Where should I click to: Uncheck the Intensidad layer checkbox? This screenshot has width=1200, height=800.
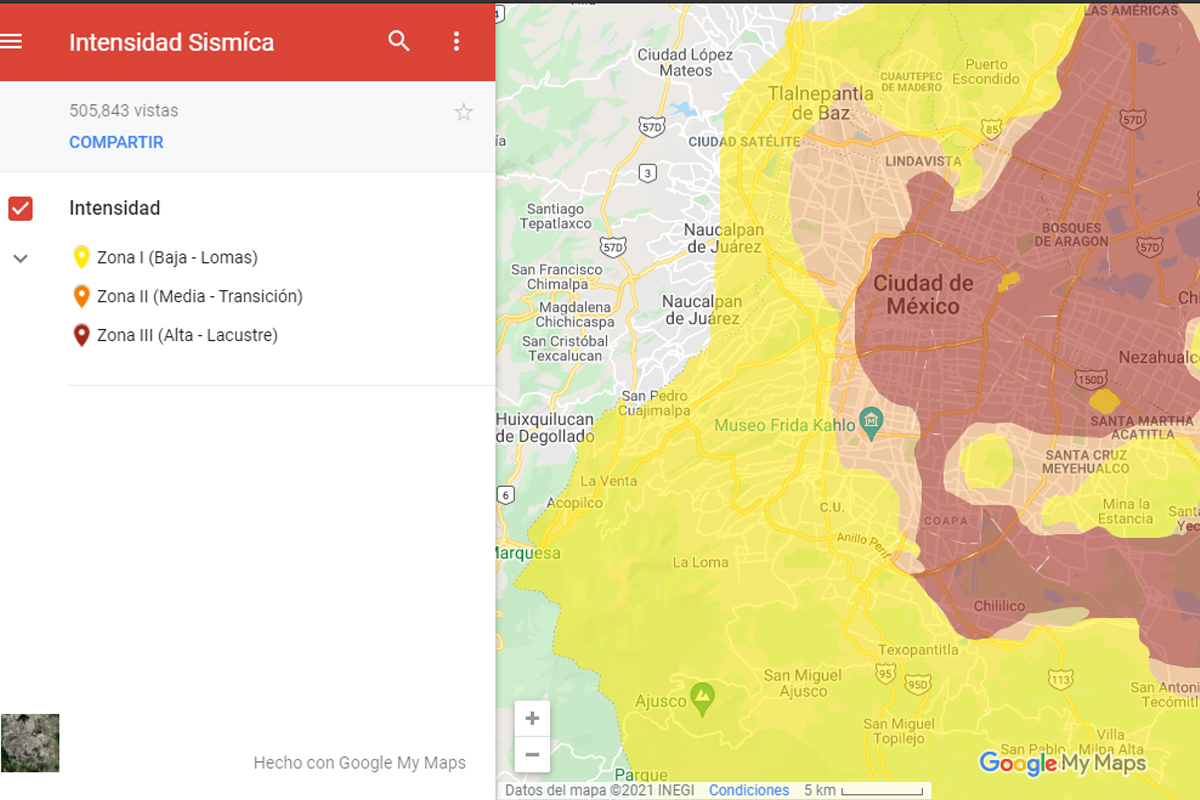click(x=21, y=208)
